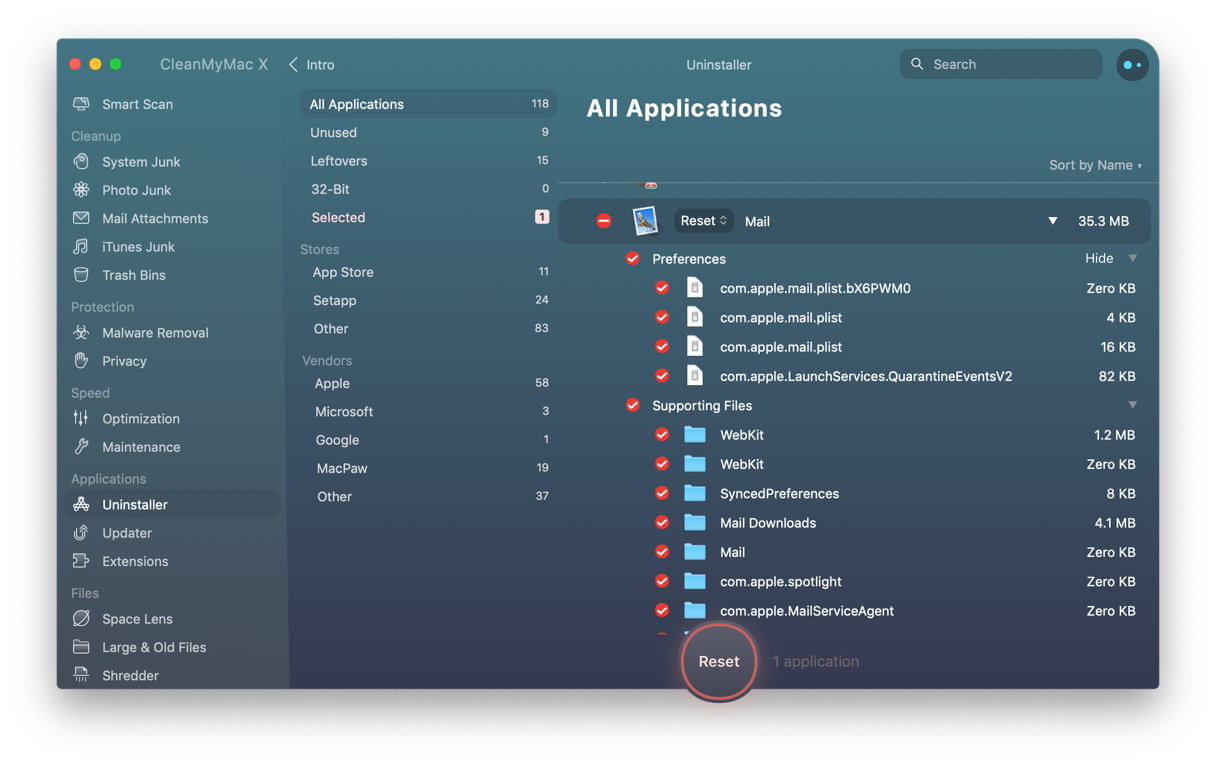Select the Large & Old Files icon
This screenshot has height=760, width=1216.
[x=81, y=647]
